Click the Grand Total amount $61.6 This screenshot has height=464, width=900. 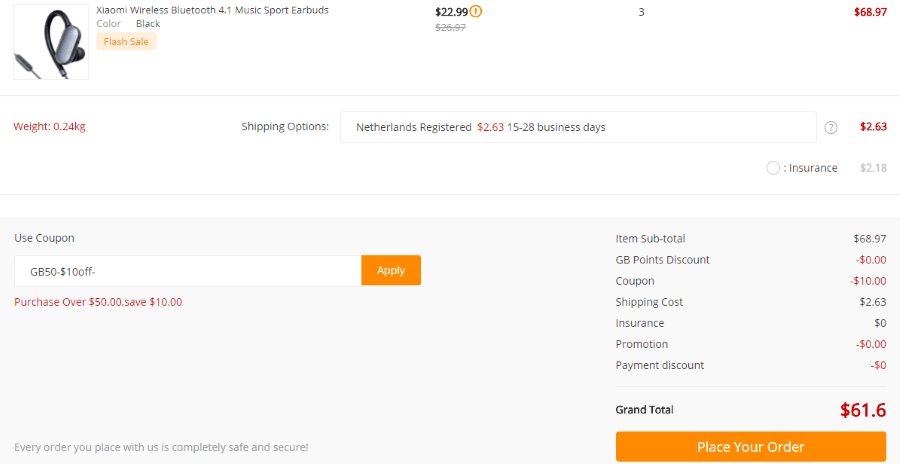coord(863,410)
